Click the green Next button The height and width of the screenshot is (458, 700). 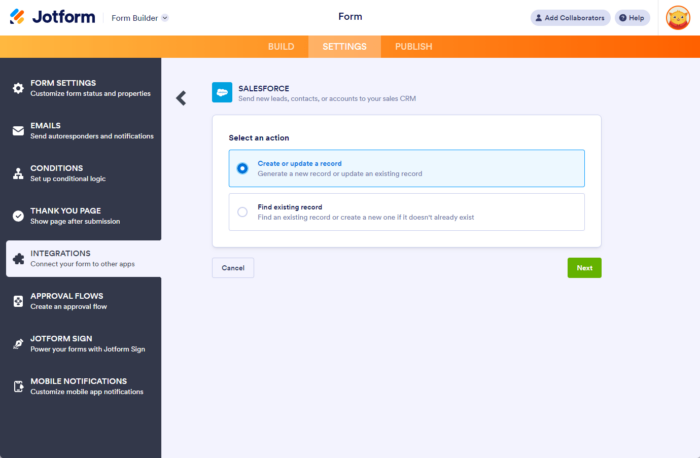584,268
